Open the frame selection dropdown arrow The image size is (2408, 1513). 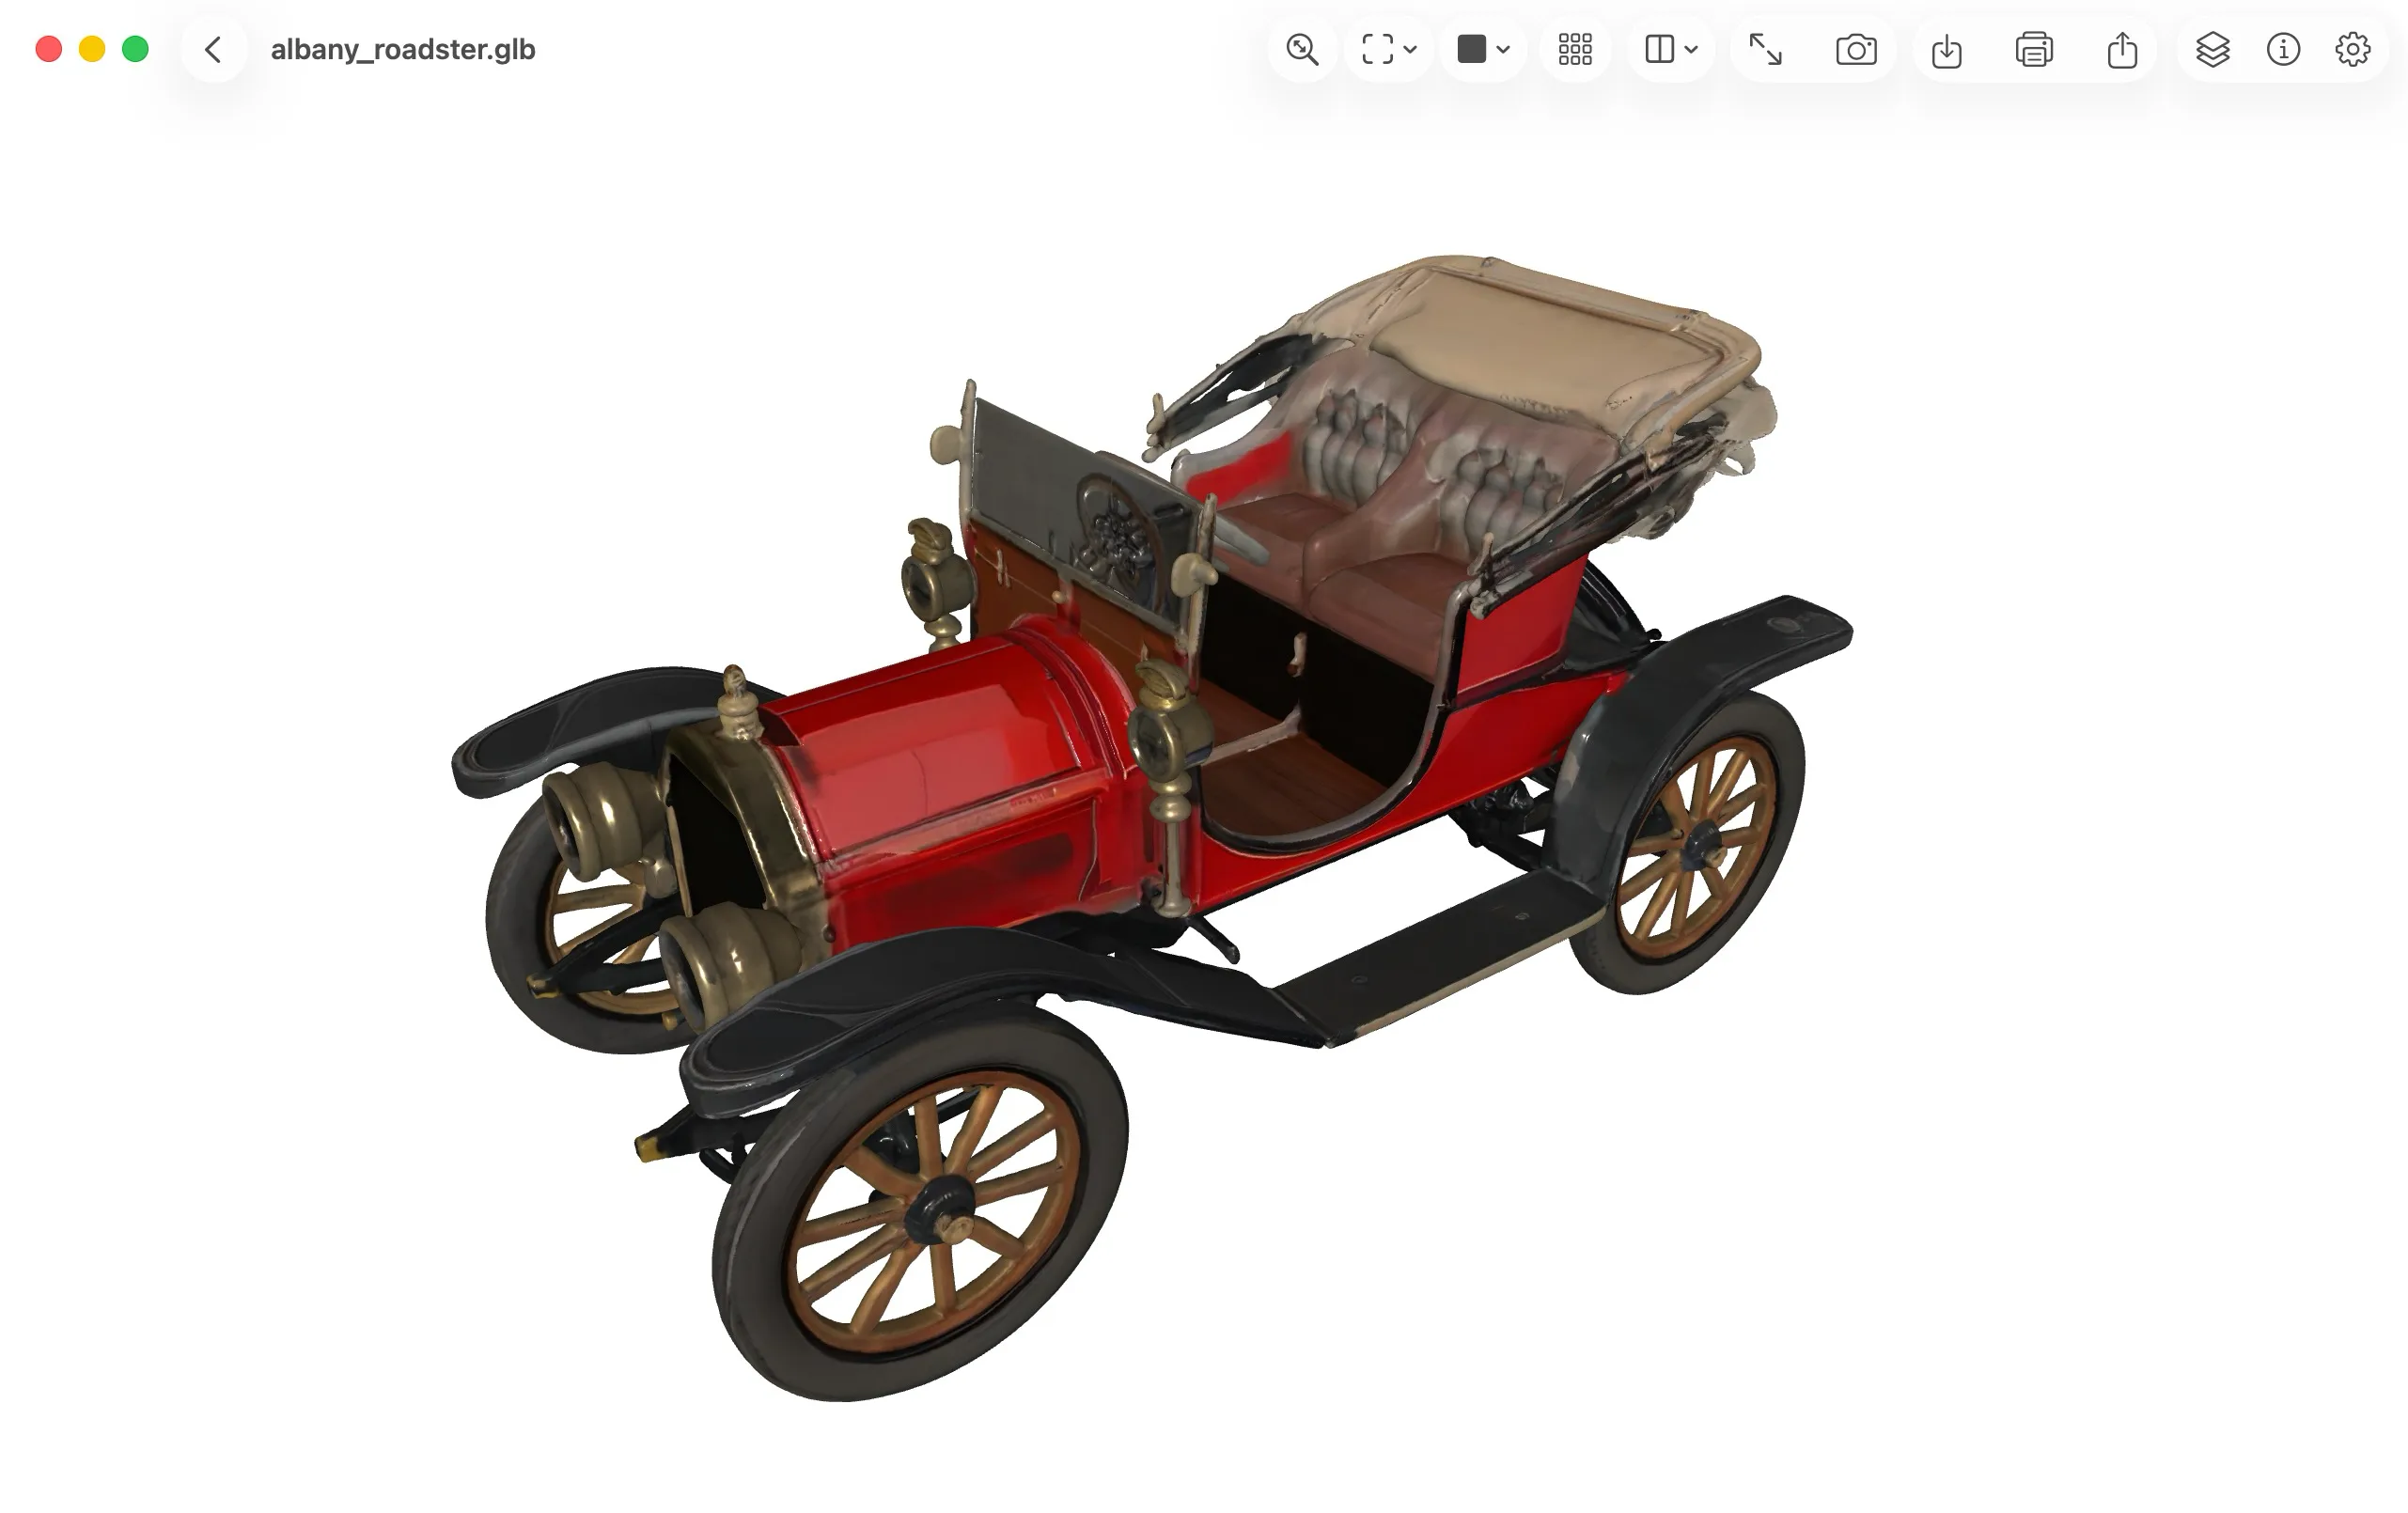tap(1410, 49)
